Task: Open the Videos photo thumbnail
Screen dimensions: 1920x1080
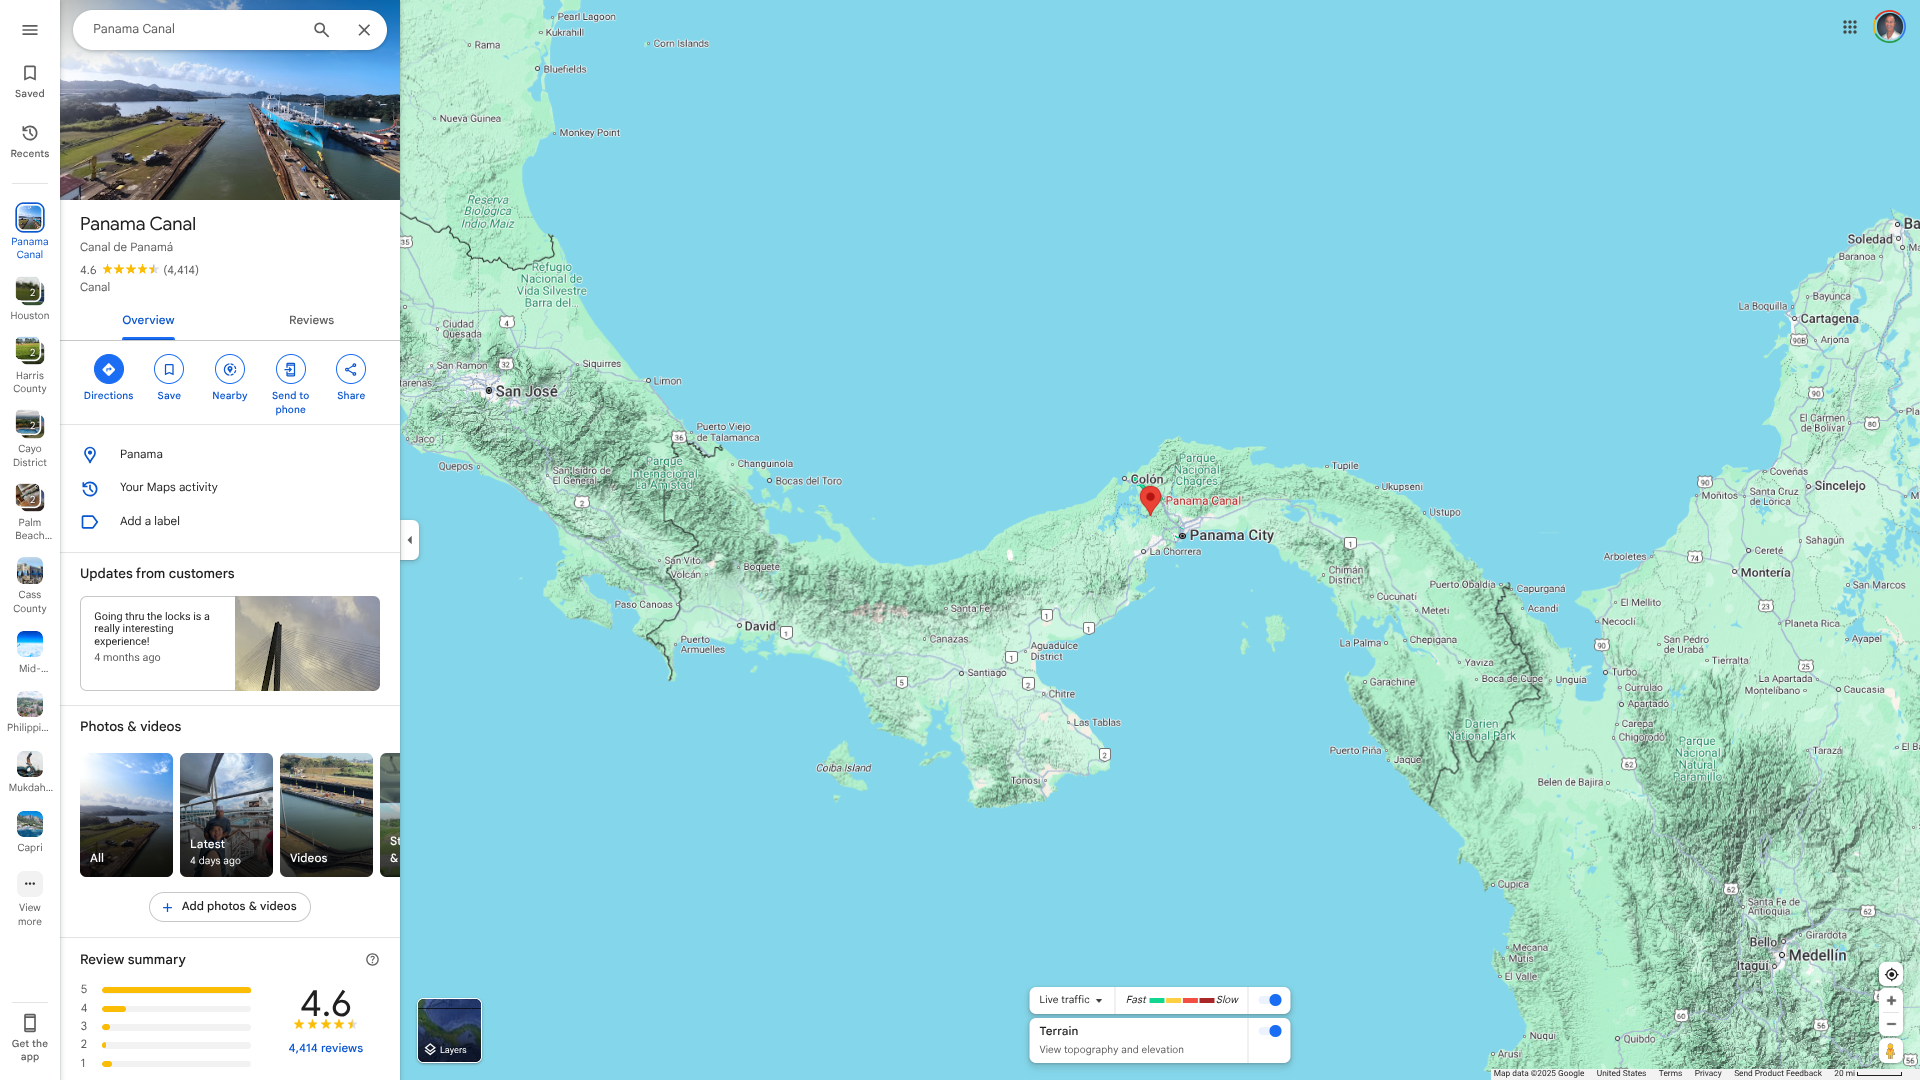Action: 326,814
